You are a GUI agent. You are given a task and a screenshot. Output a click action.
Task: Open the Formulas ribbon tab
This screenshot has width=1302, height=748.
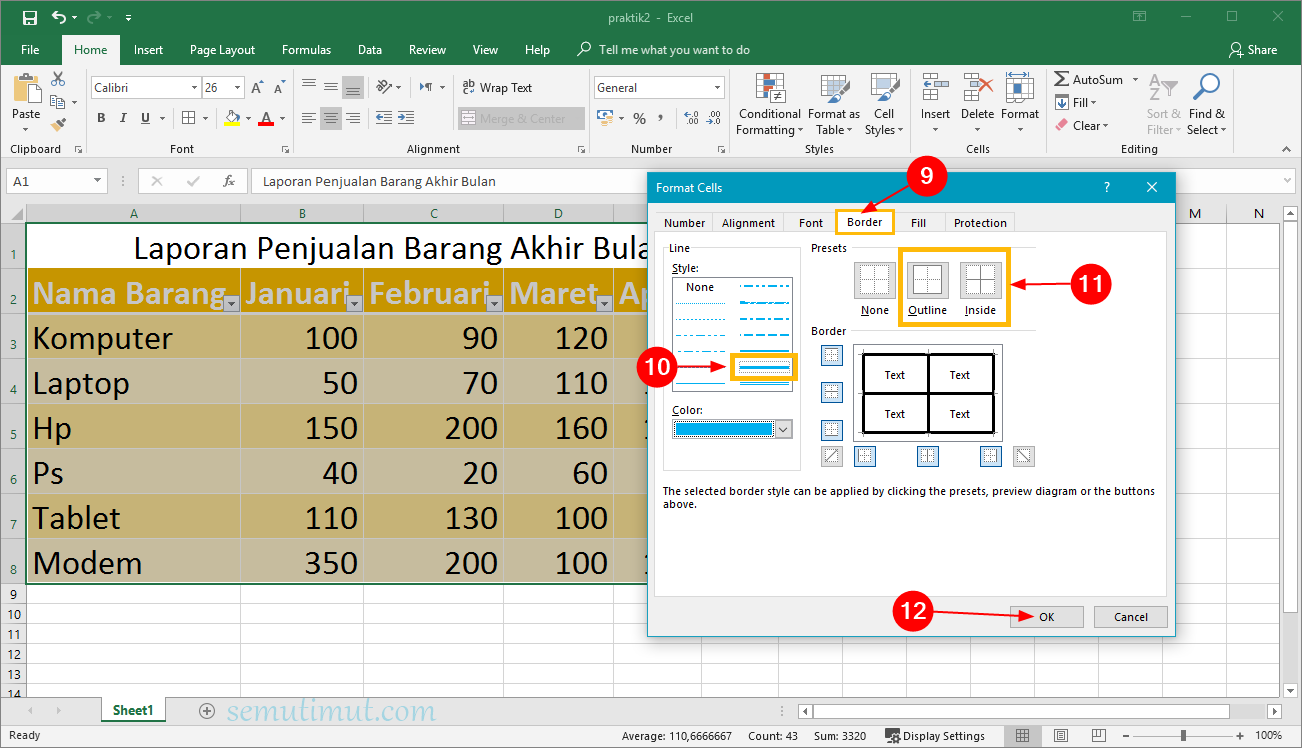306,49
